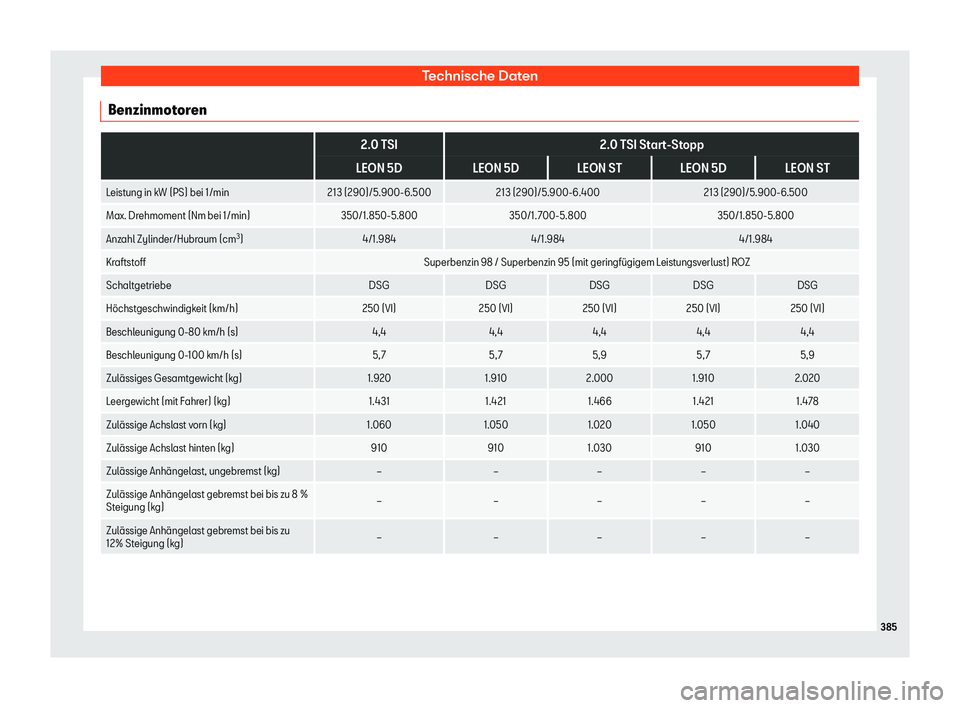Click total weight value '2.020'

coord(807,378)
